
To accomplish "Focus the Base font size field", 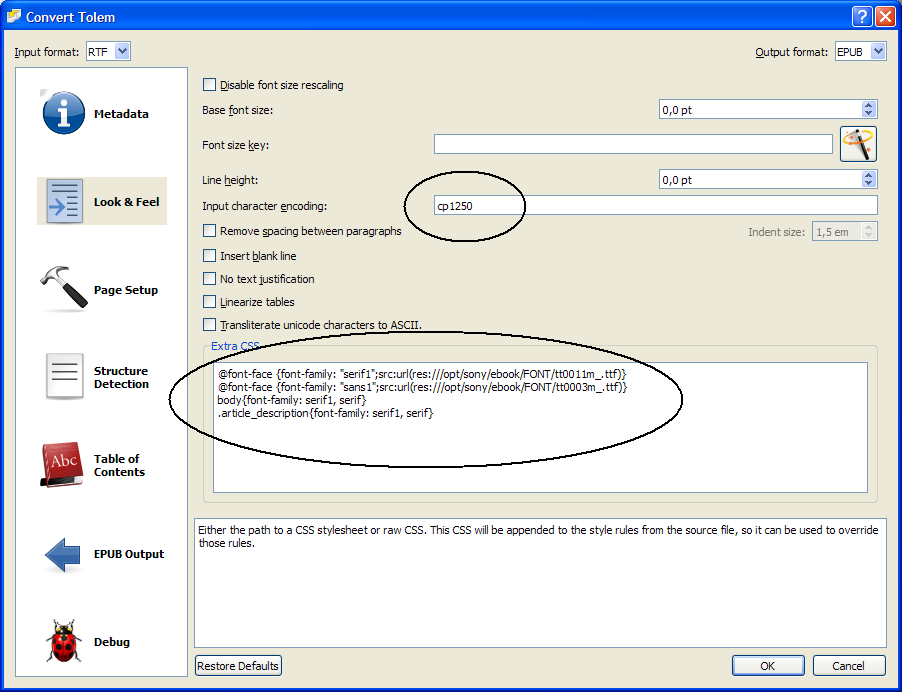I will 760,109.
